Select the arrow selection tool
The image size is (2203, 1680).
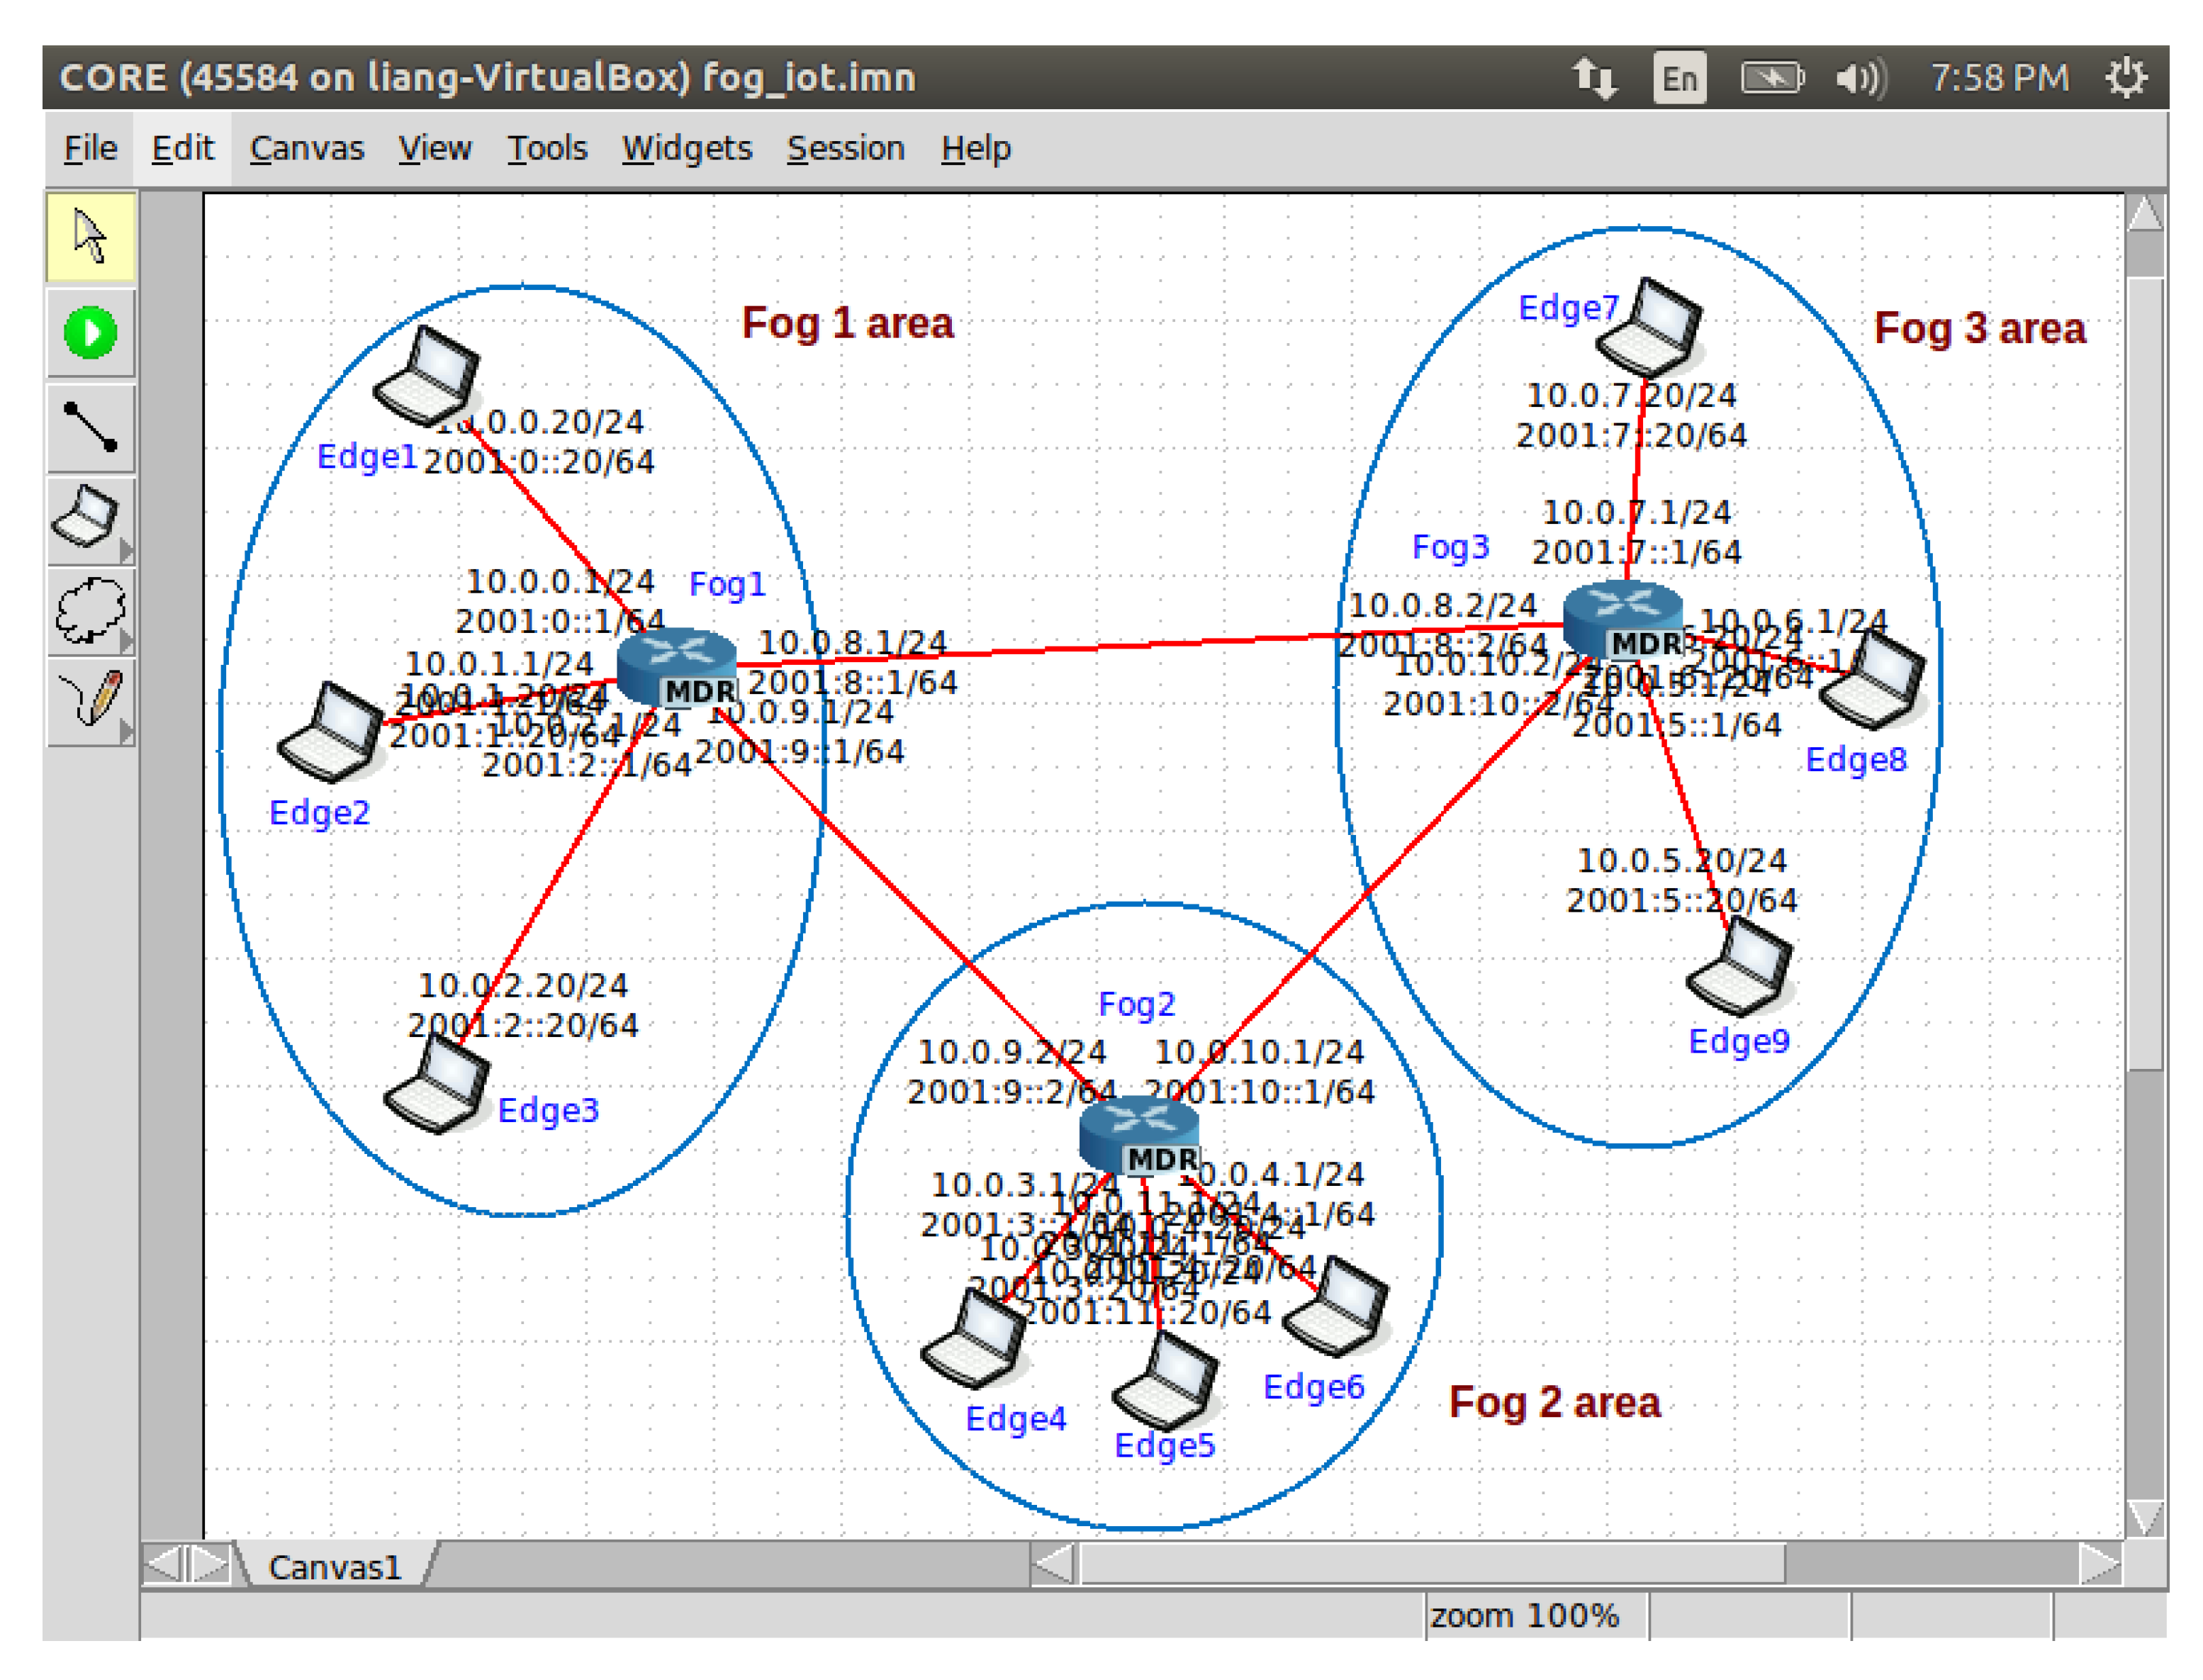point(90,237)
